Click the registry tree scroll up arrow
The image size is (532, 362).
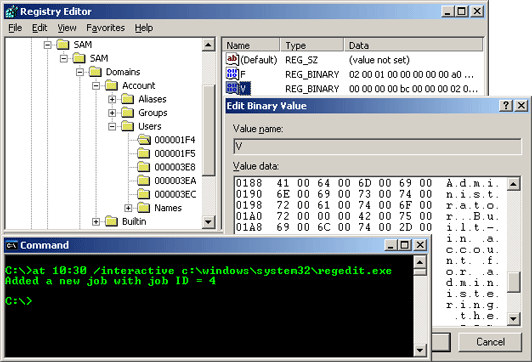(x=208, y=44)
